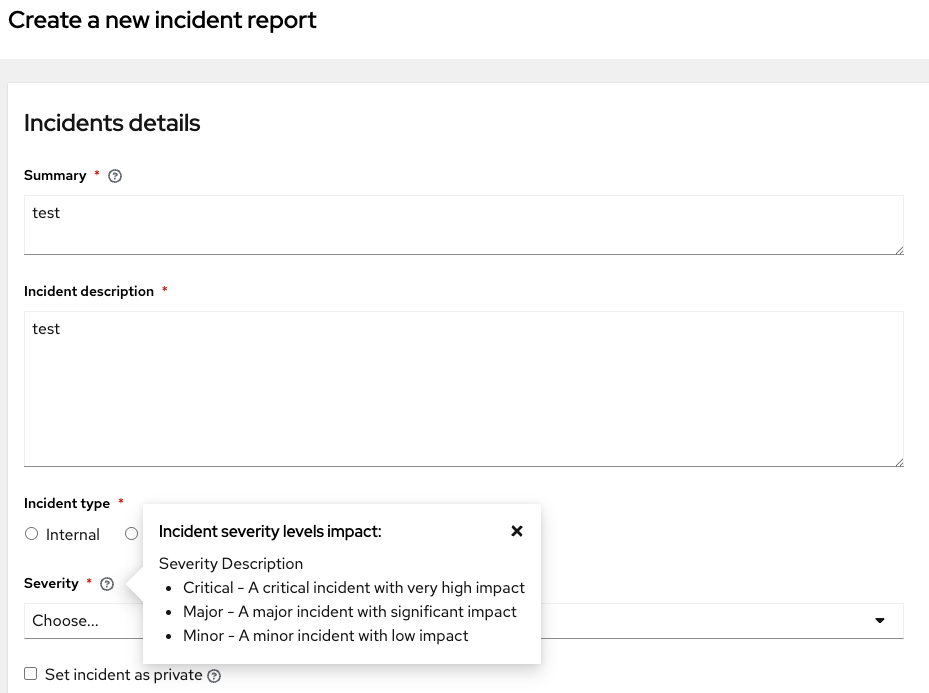
Task: Click the help icon next to Summary
Action: [115, 176]
